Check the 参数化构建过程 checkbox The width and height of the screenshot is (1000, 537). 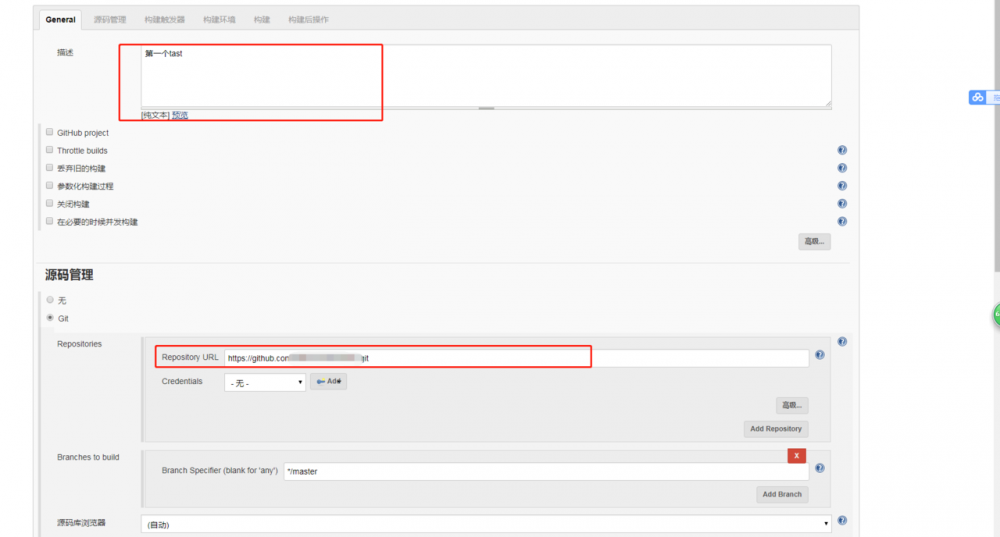[x=50, y=186]
